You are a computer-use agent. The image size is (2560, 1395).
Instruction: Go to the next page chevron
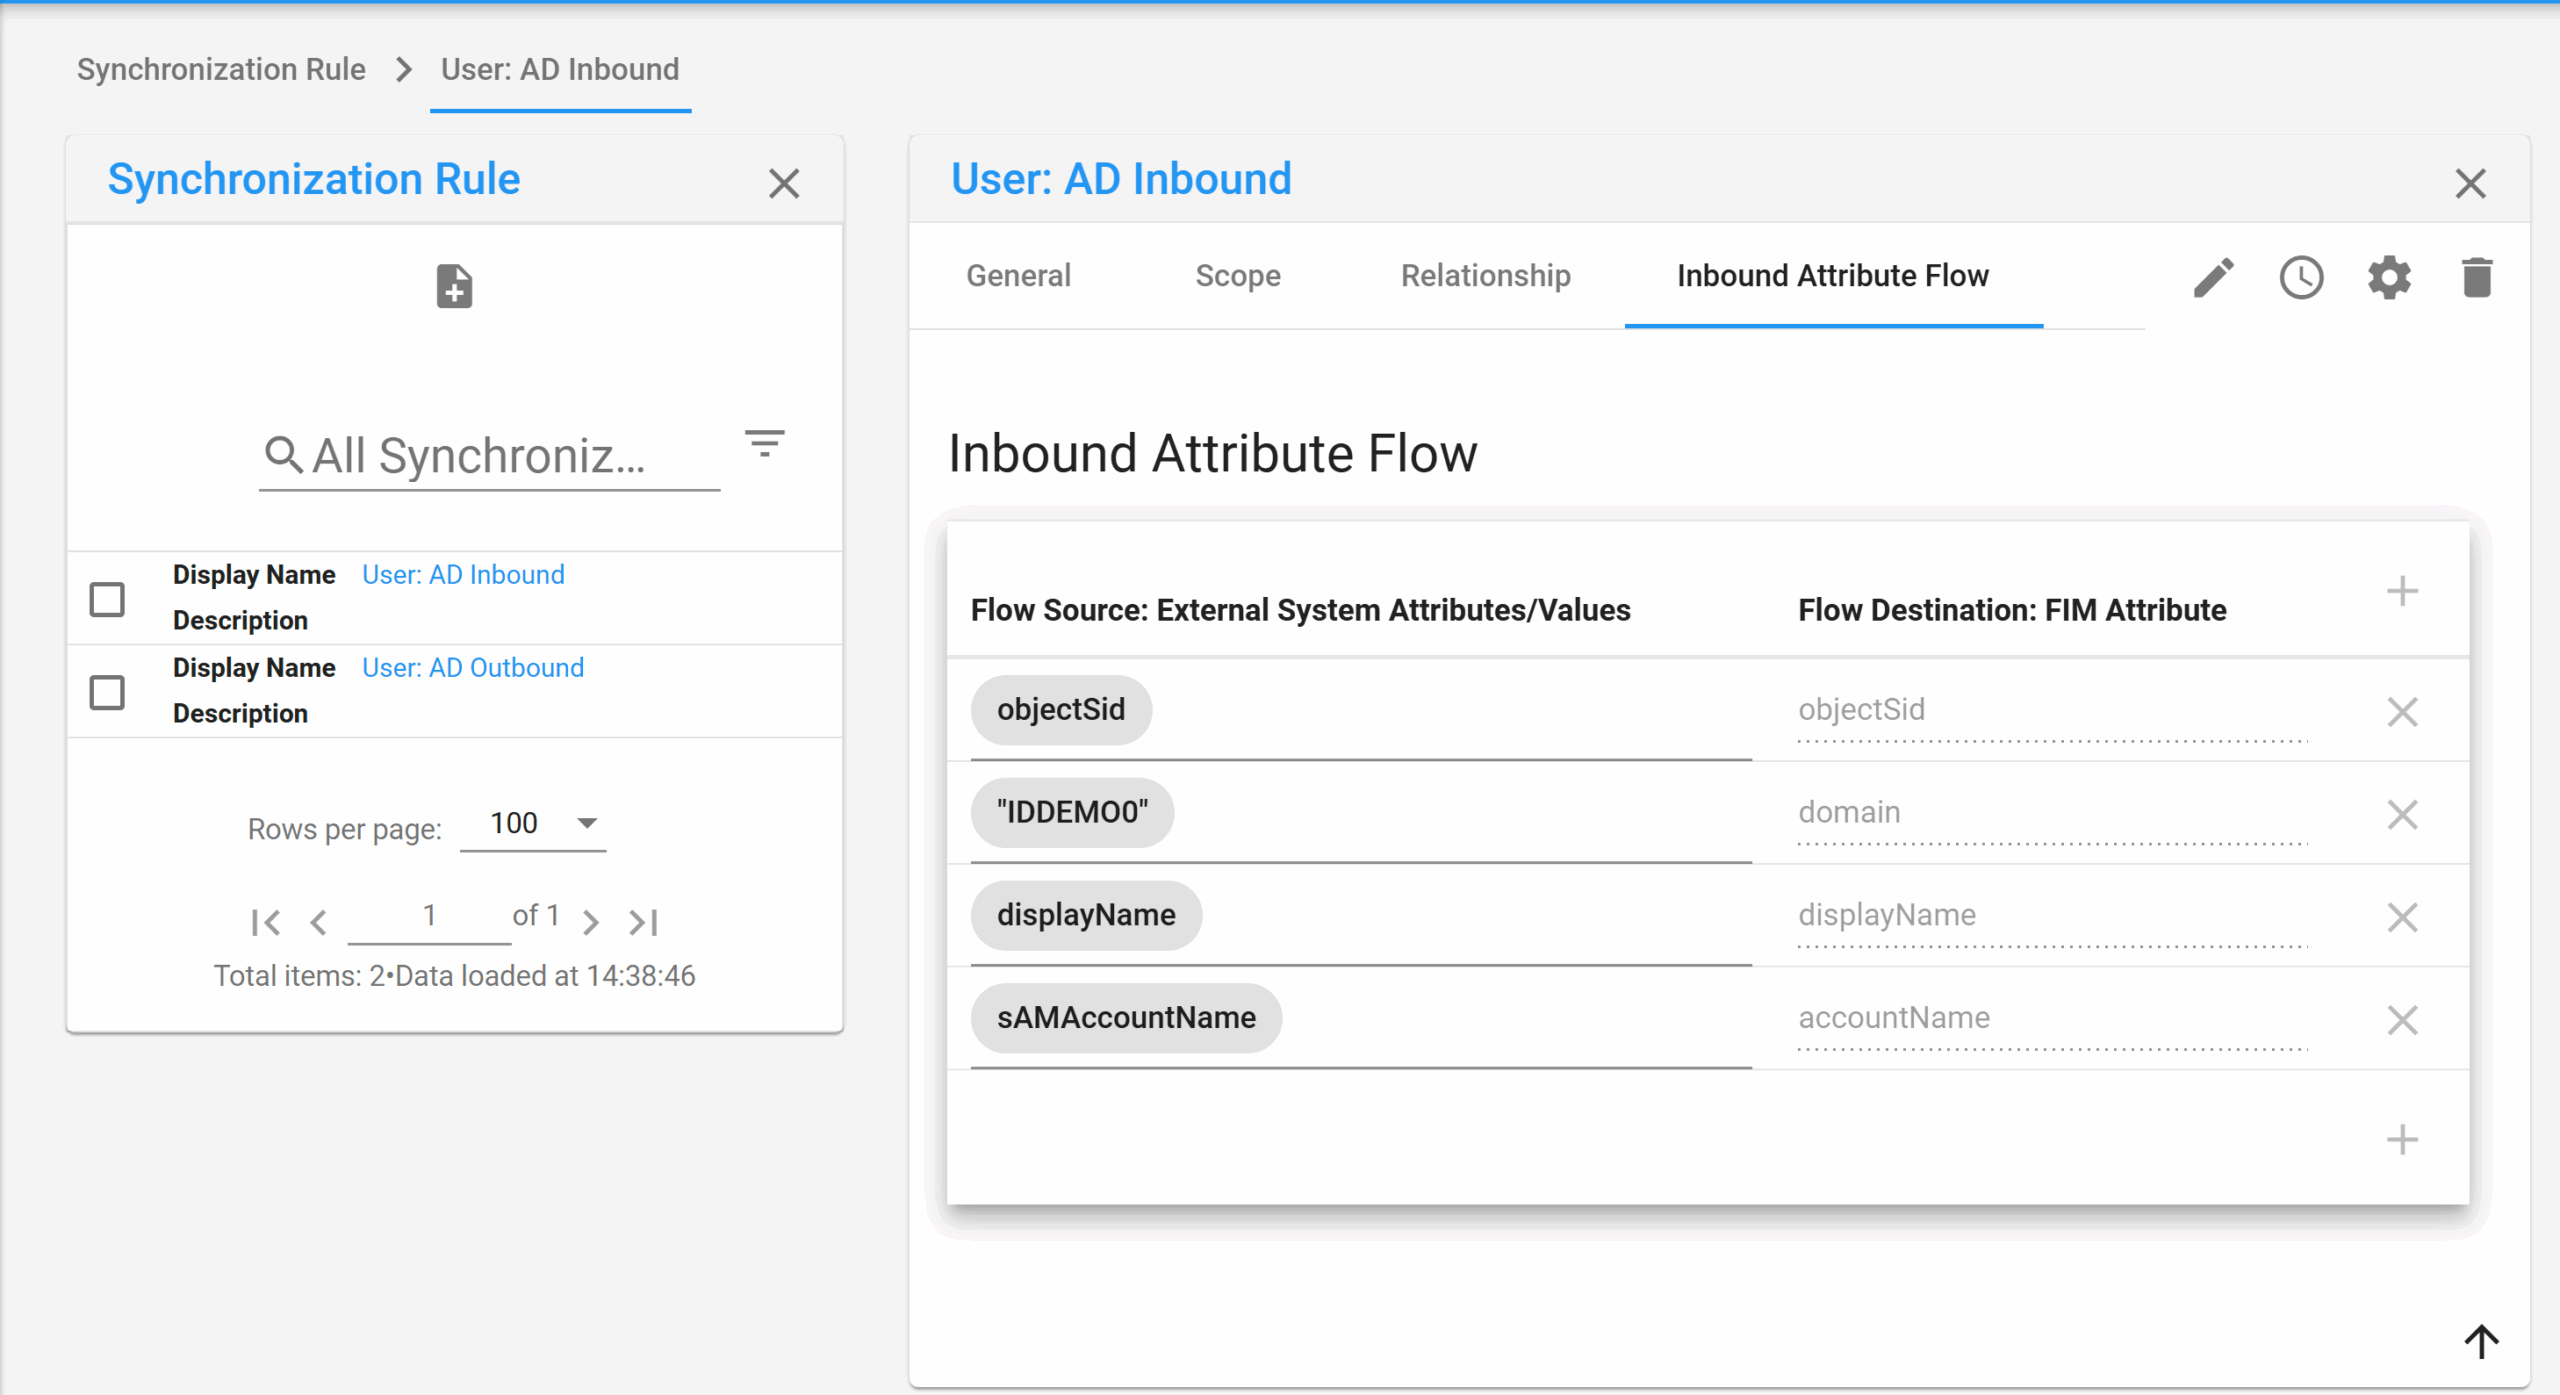[x=591, y=921]
